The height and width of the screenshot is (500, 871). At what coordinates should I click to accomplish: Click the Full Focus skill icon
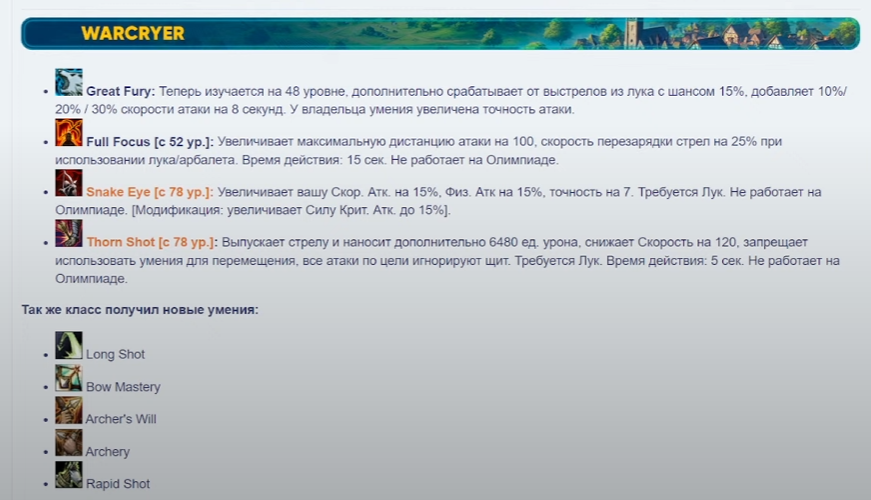point(68,133)
